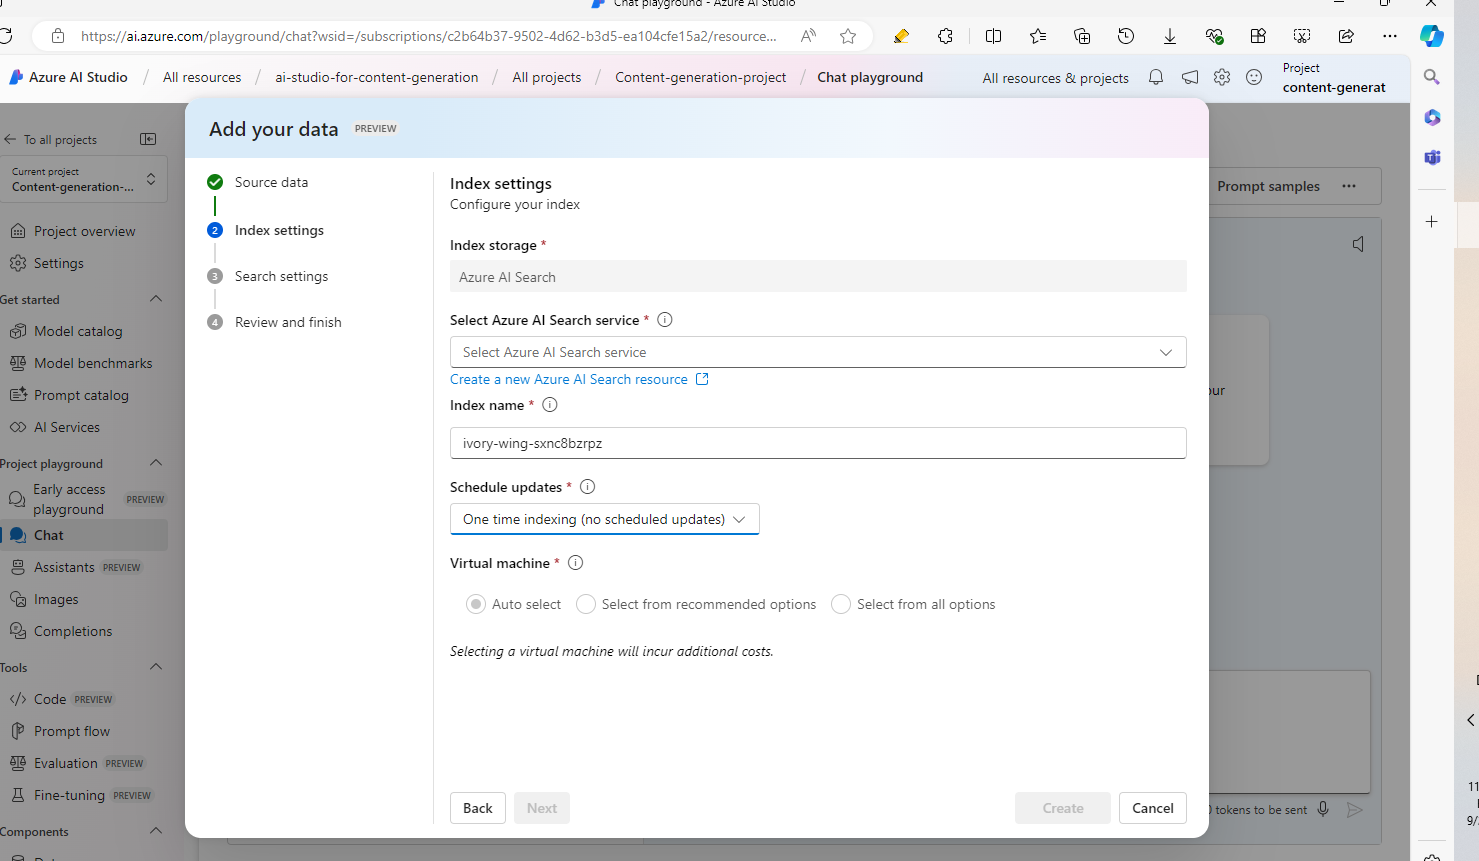Open browser history icon

pyautogui.click(x=1126, y=36)
